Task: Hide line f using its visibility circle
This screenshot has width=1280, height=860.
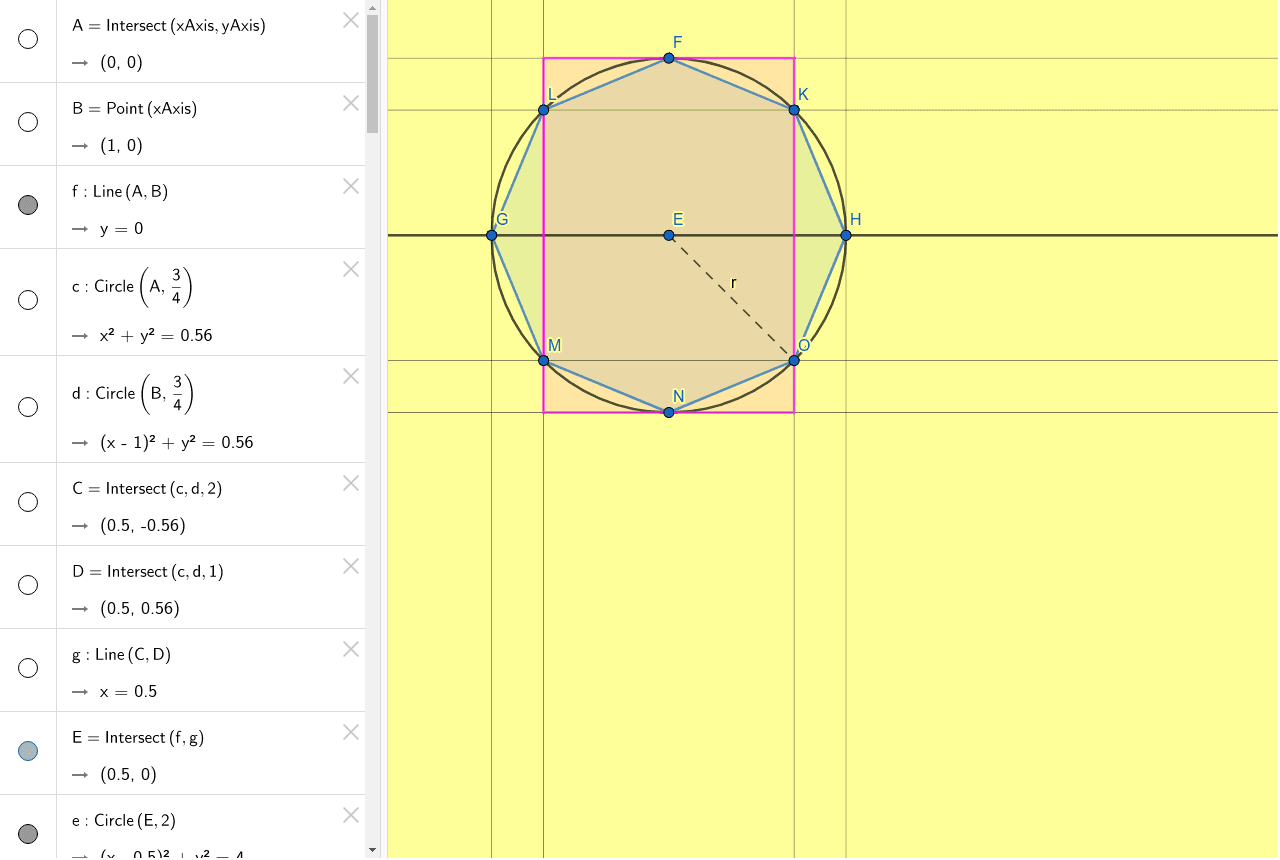Action: 27,205
